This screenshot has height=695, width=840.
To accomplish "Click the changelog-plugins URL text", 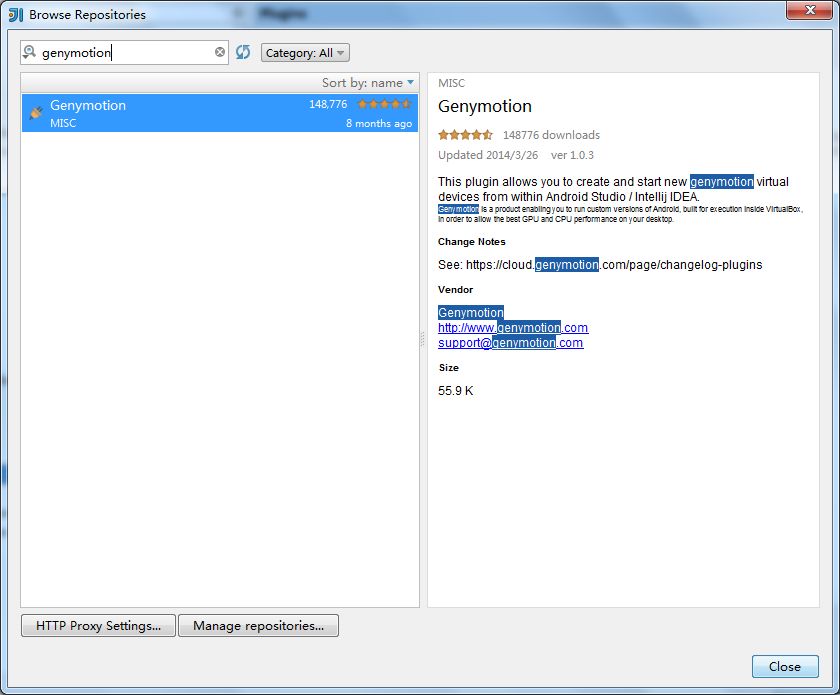I will tap(614, 265).
